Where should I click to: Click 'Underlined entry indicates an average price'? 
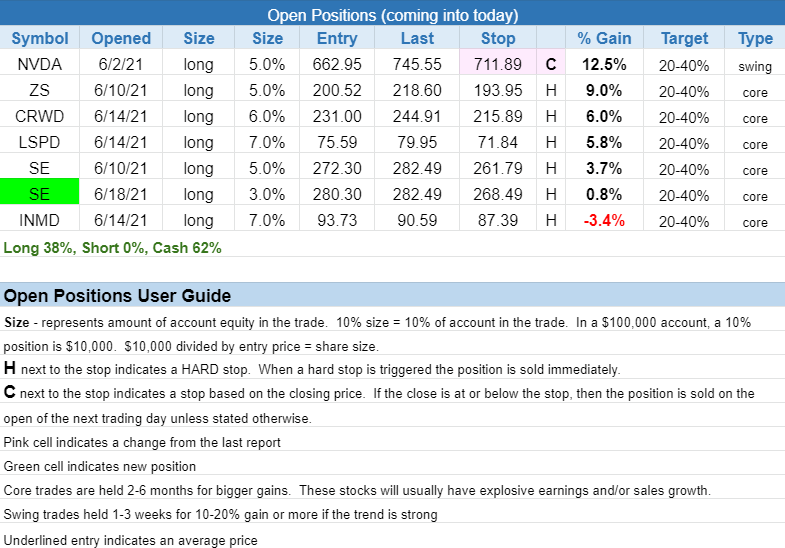pyautogui.click(x=130, y=540)
